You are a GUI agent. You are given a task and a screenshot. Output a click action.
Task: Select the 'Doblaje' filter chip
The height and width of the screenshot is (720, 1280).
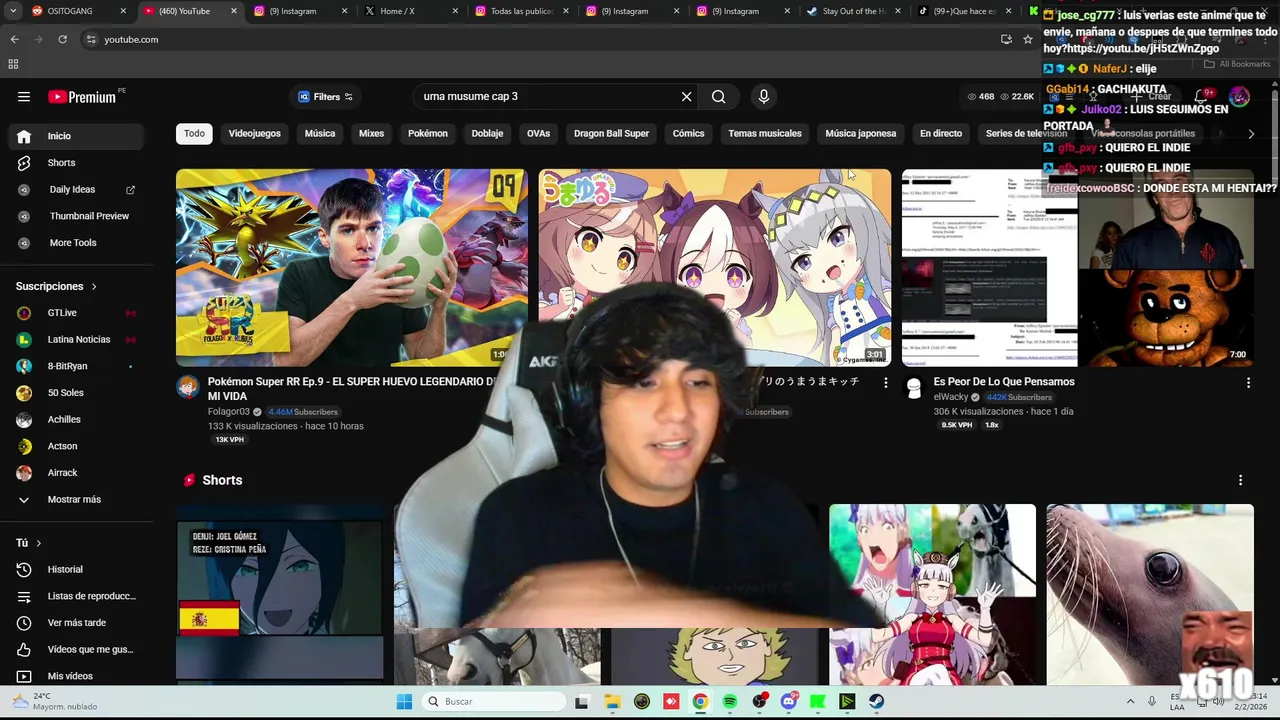click(x=488, y=134)
